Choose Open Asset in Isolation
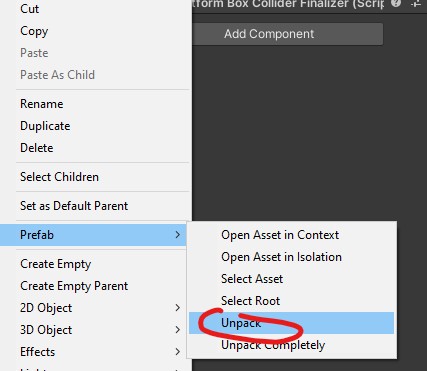The image size is (427, 371). click(x=292, y=257)
